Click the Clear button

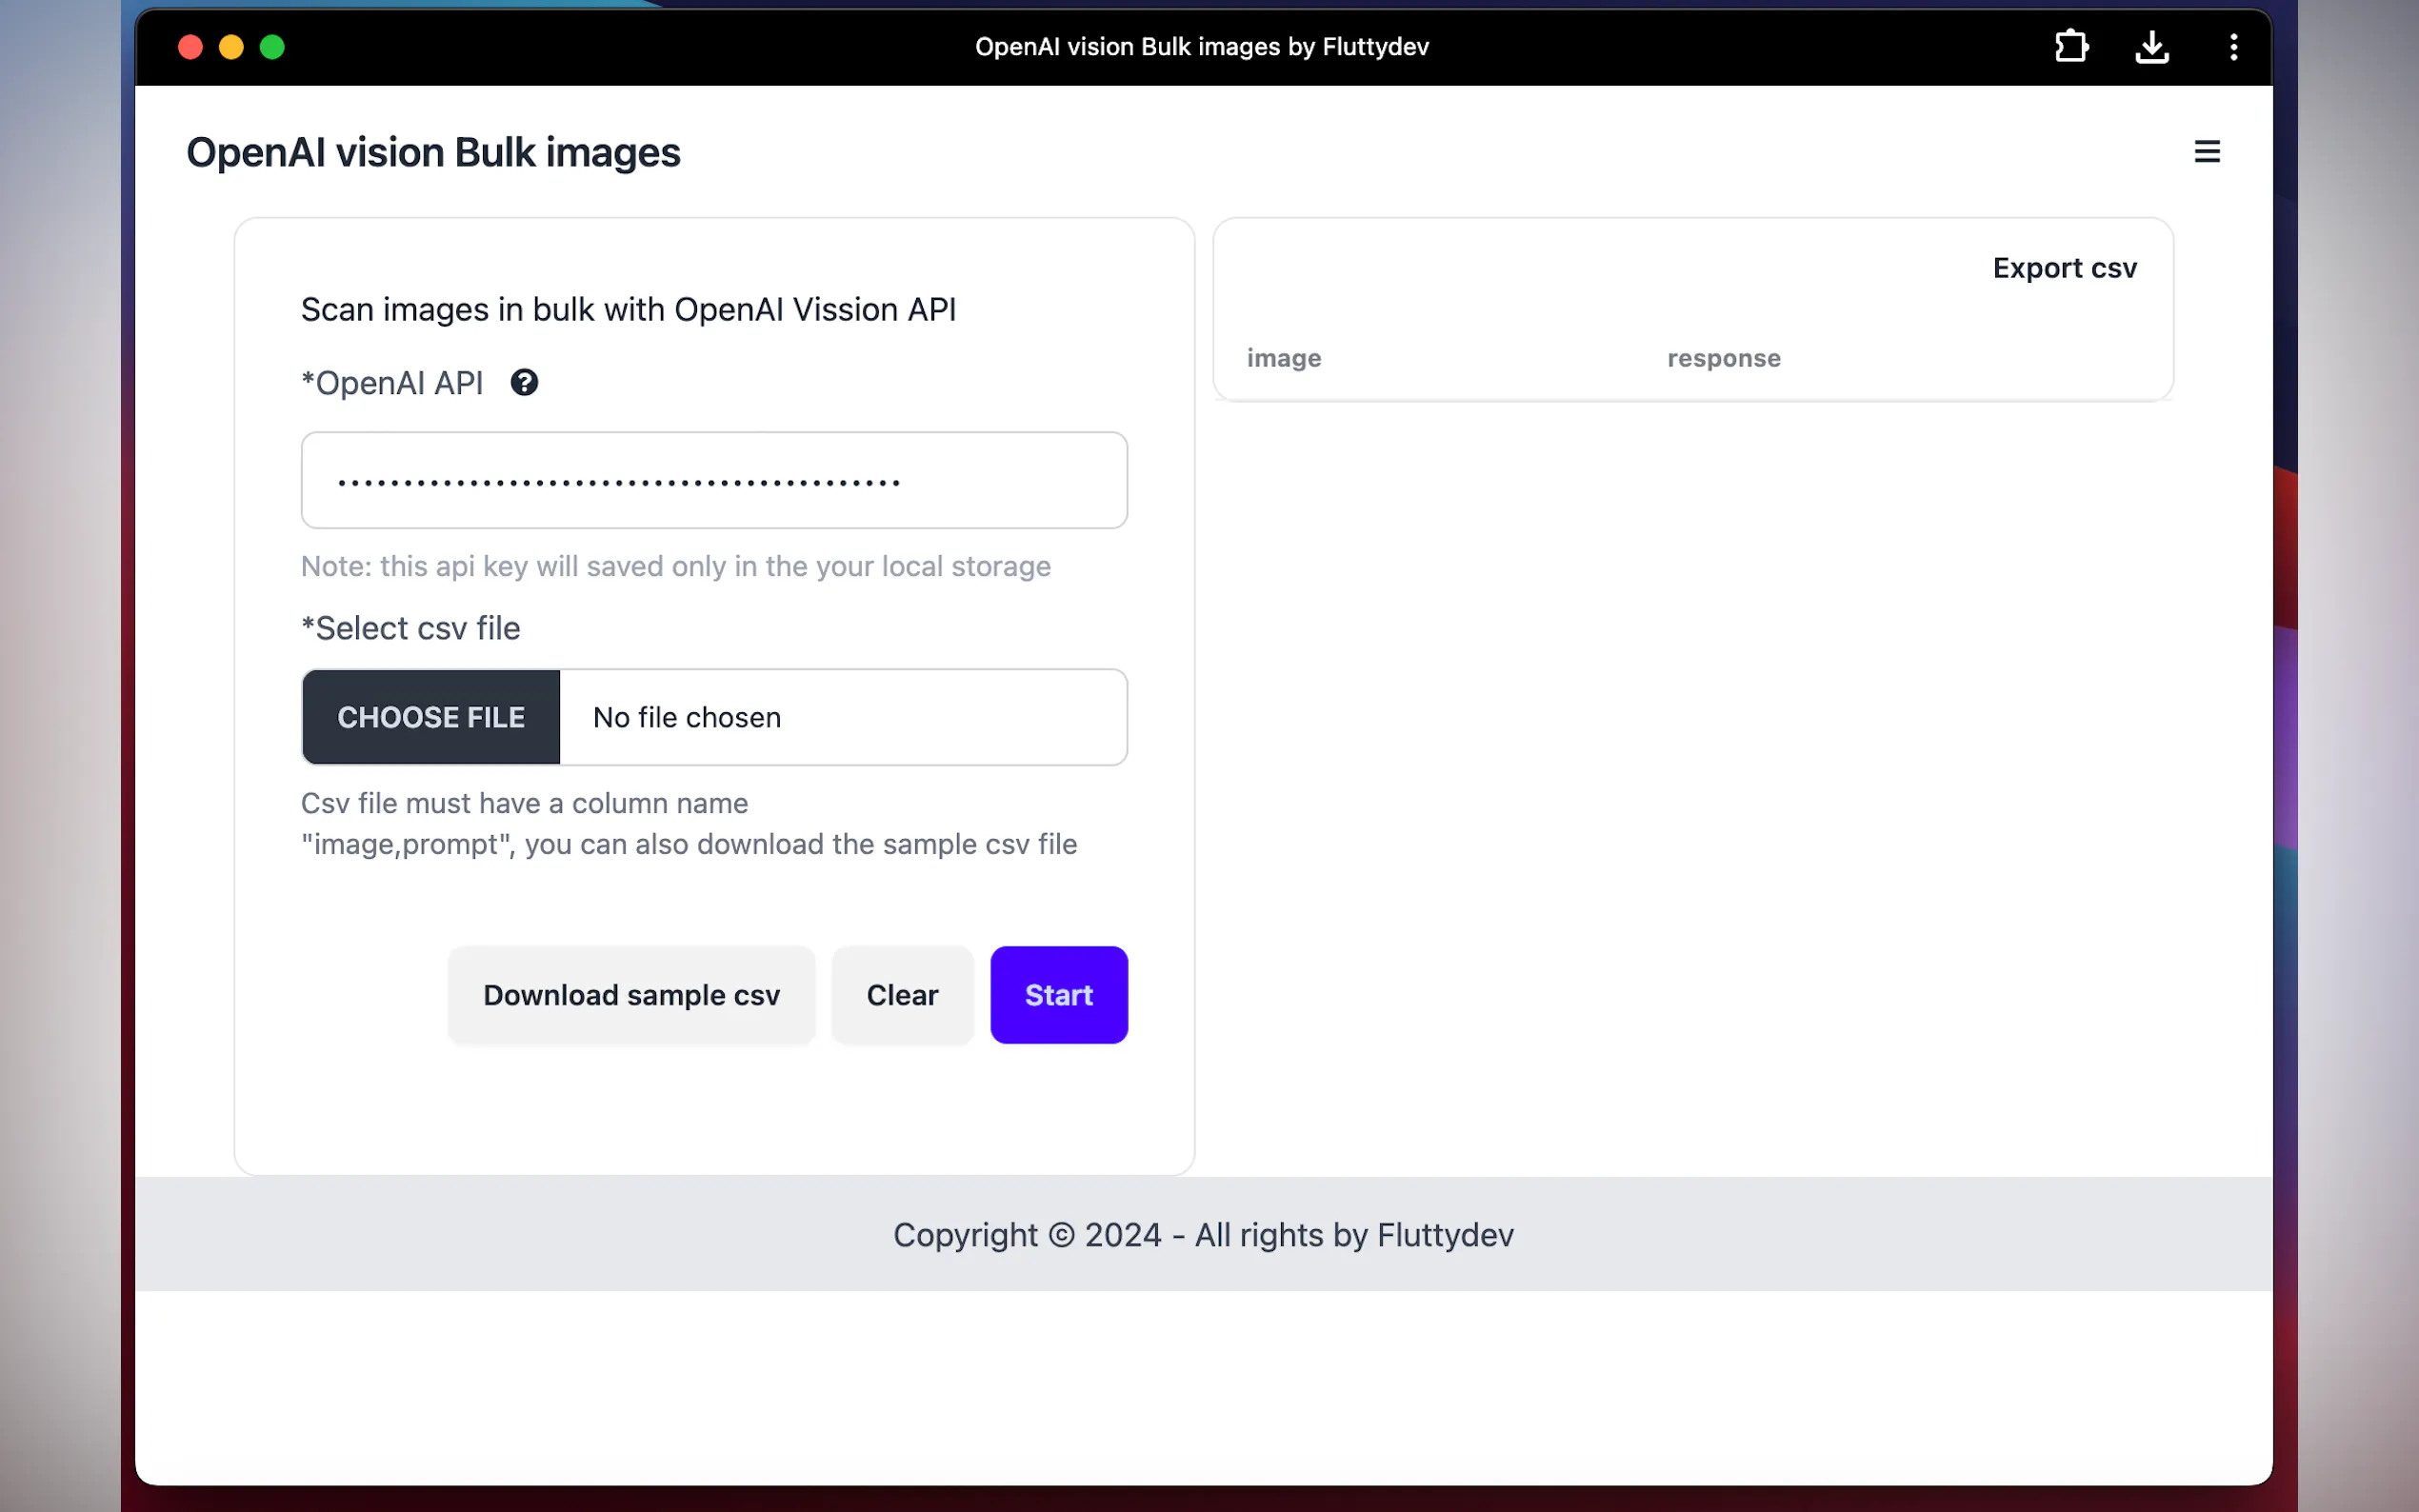click(x=902, y=995)
